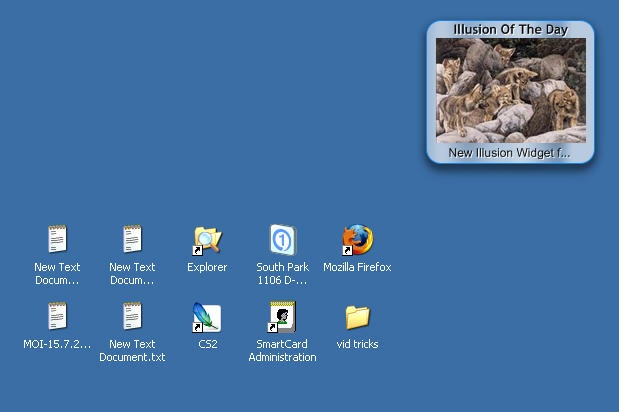Select the CS2 feather shortcut icon
619x412 pixels.
[207, 317]
